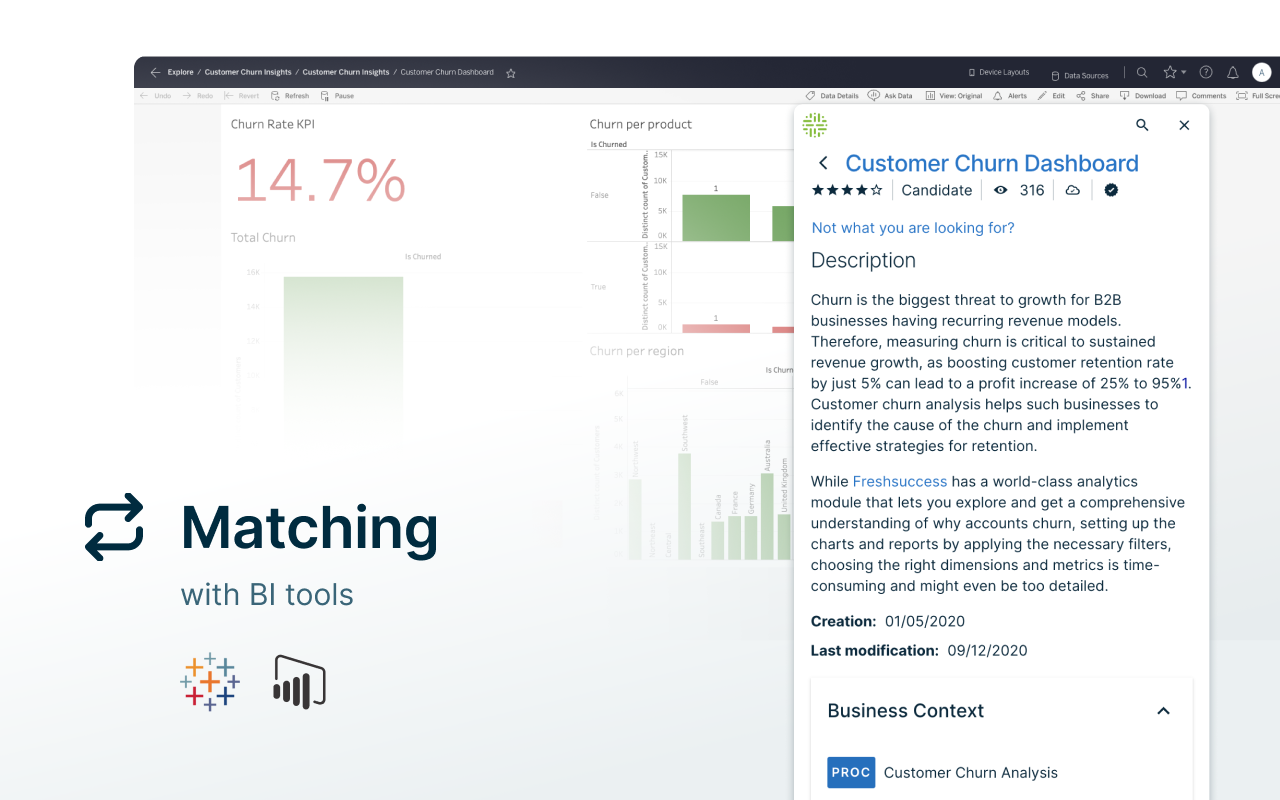1280x800 pixels.
Task: Rate the dashboard with the fifth star
Action: click(877, 190)
